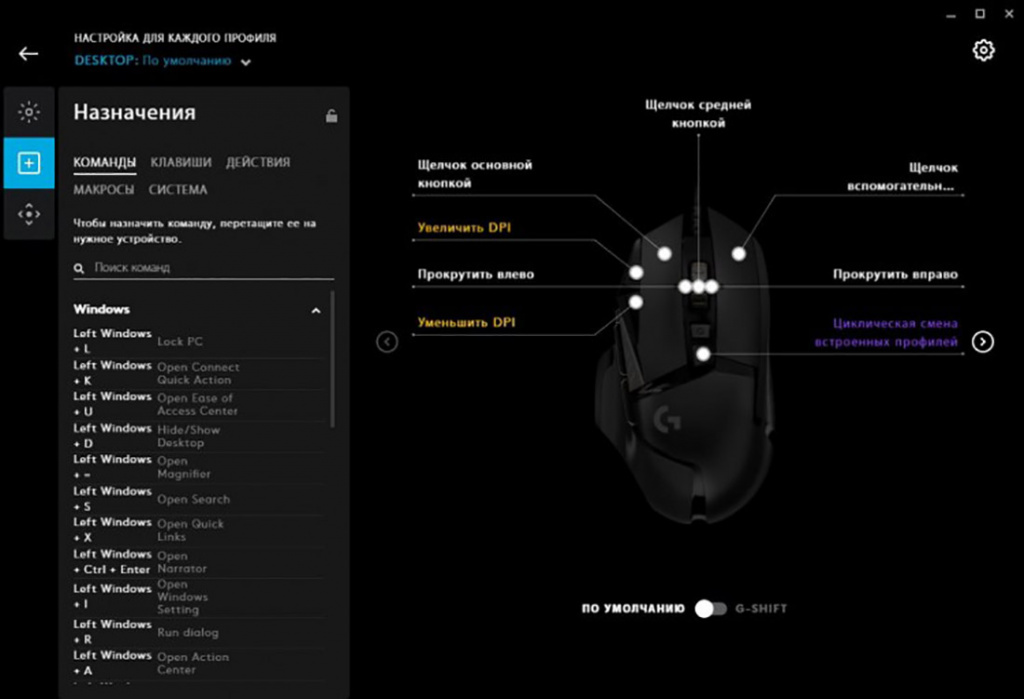Switch to the ДЕЙСТВИЯ tab
Image resolution: width=1024 pixels, height=699 pixels.
coord(258,162)
